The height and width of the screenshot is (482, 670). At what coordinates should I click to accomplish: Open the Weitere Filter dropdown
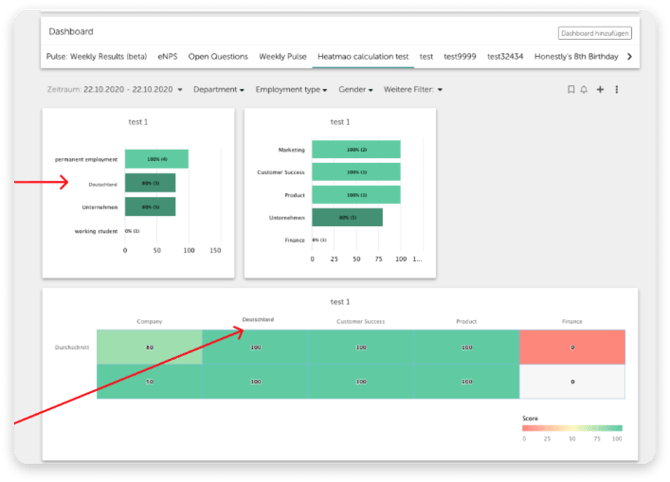point(412,90)
